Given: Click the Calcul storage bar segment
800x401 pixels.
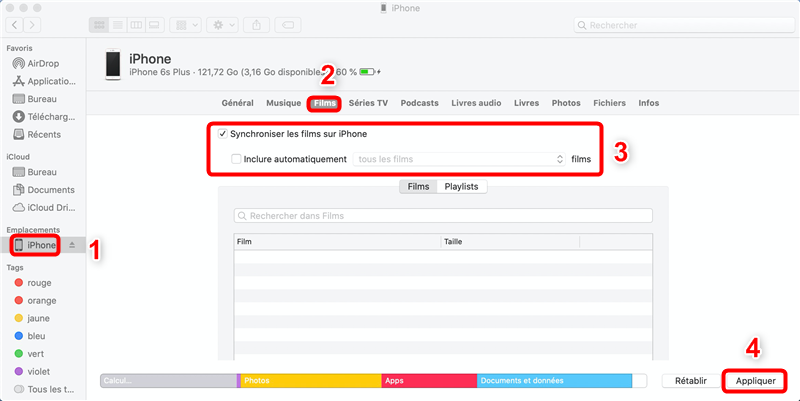Looking at the screenshot, I should coord(168,381).
